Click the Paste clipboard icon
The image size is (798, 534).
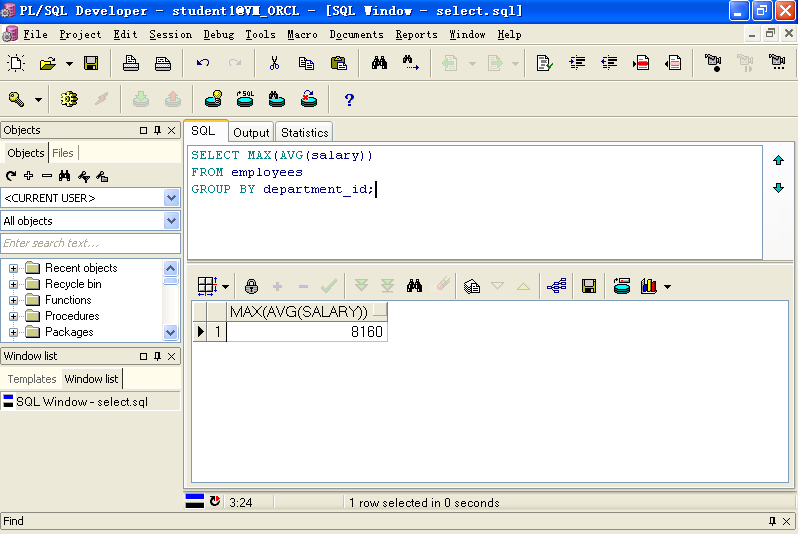point(338,63)
